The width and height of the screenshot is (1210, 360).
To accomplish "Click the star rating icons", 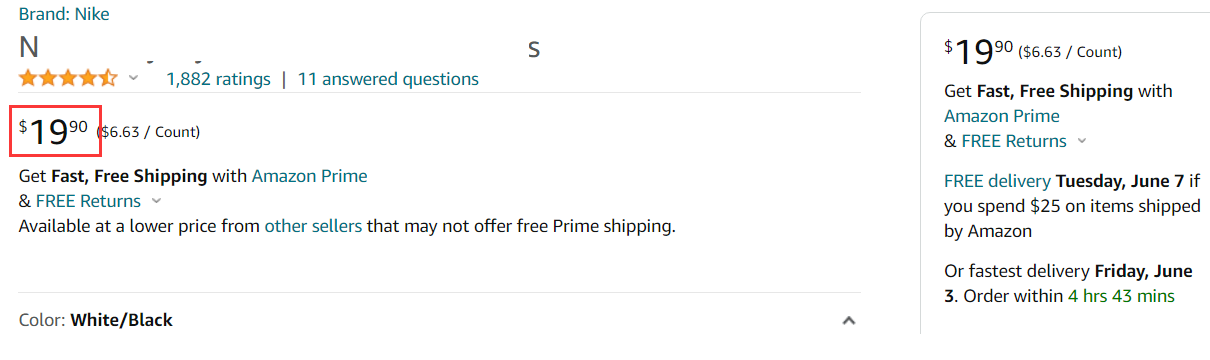I will point(68,78).
